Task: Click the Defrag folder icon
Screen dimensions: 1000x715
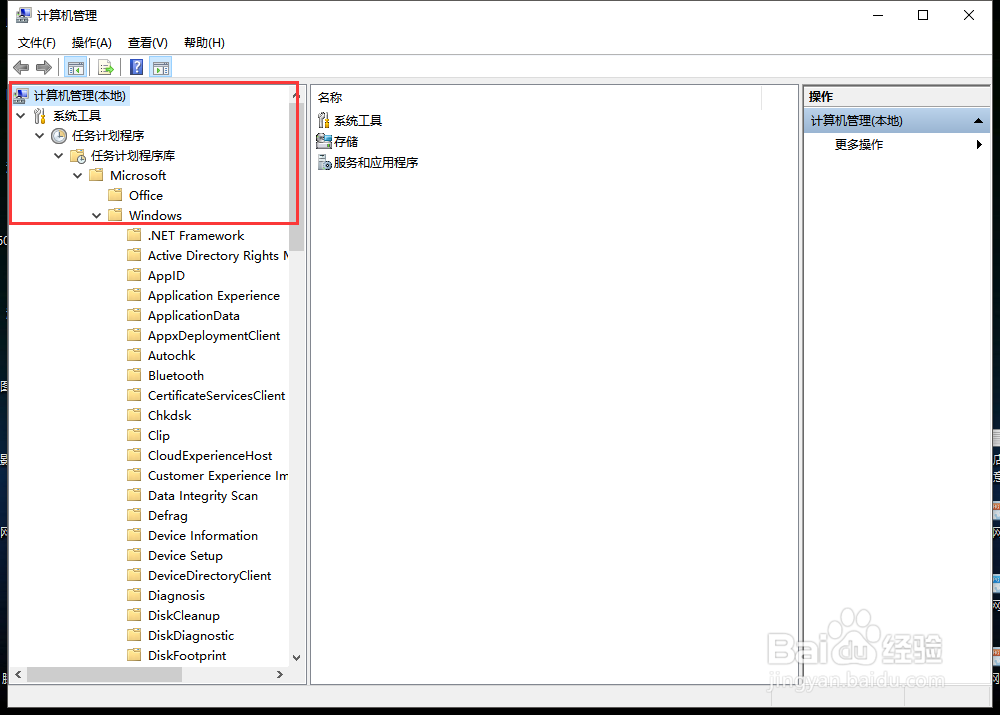Action: click(135, 515)
